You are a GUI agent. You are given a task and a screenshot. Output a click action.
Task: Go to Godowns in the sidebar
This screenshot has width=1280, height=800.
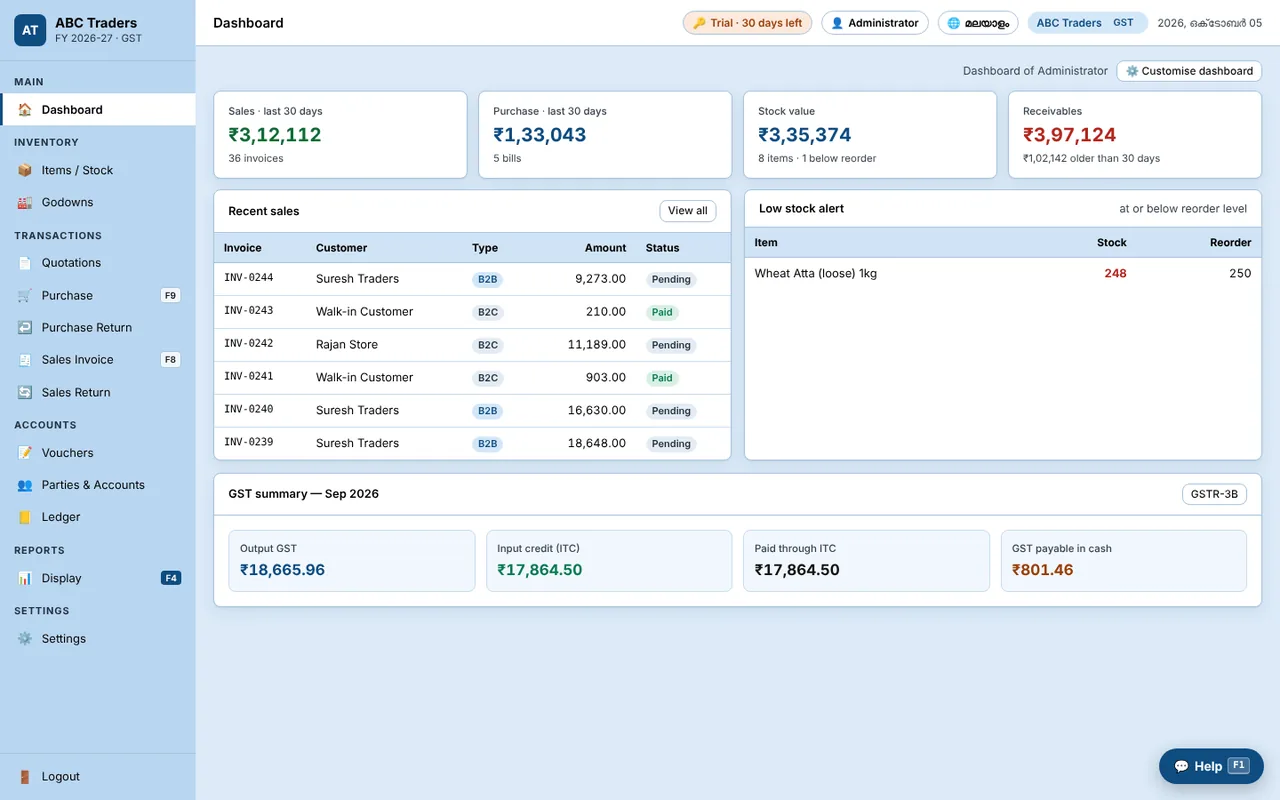(x=98, y=202)
